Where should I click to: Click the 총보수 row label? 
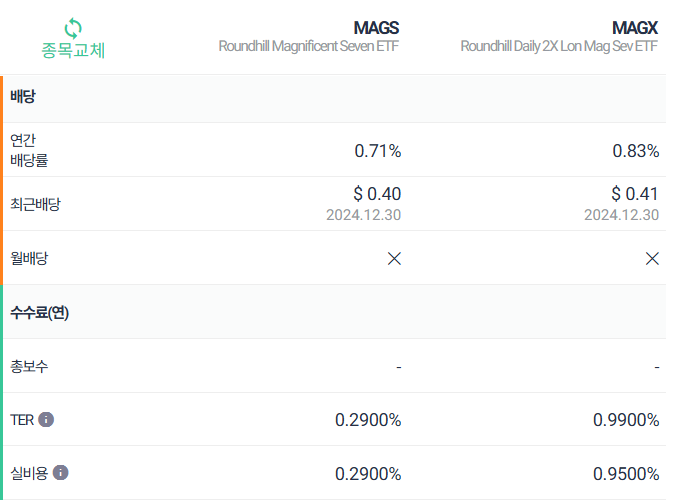click(x=29, y=366)
